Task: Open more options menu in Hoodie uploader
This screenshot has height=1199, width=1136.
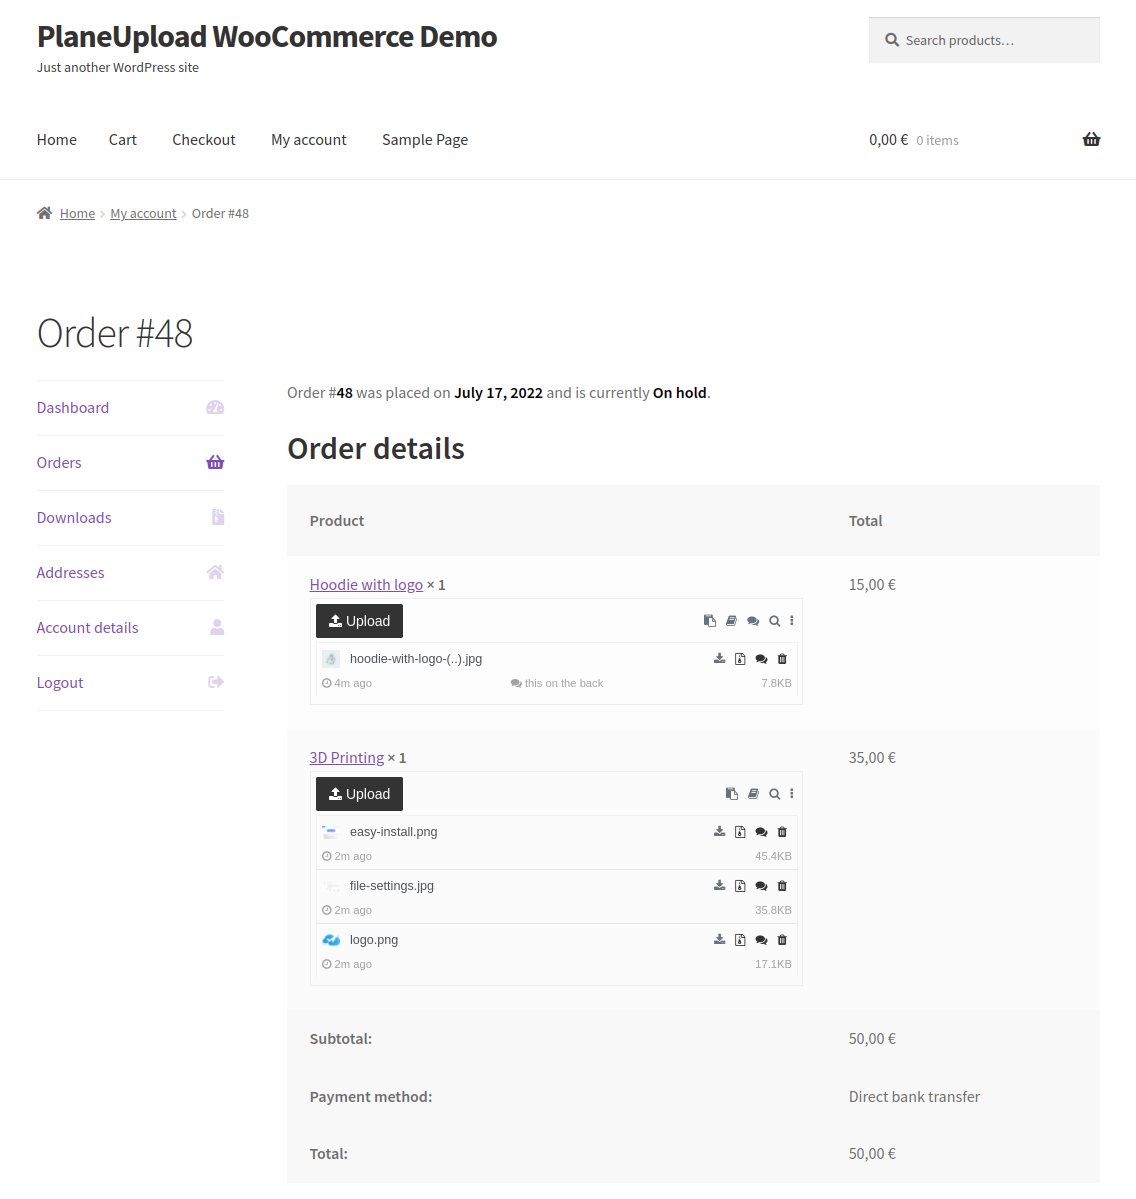Action: point(792,621)
